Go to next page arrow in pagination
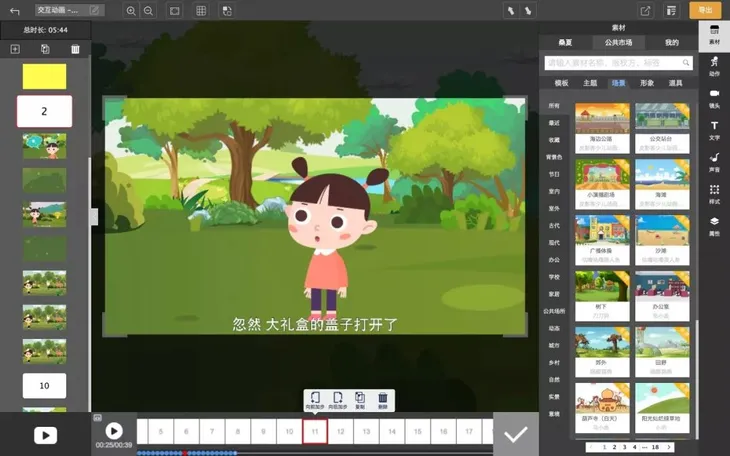This screenshot has height=456, width=730. 668,447
